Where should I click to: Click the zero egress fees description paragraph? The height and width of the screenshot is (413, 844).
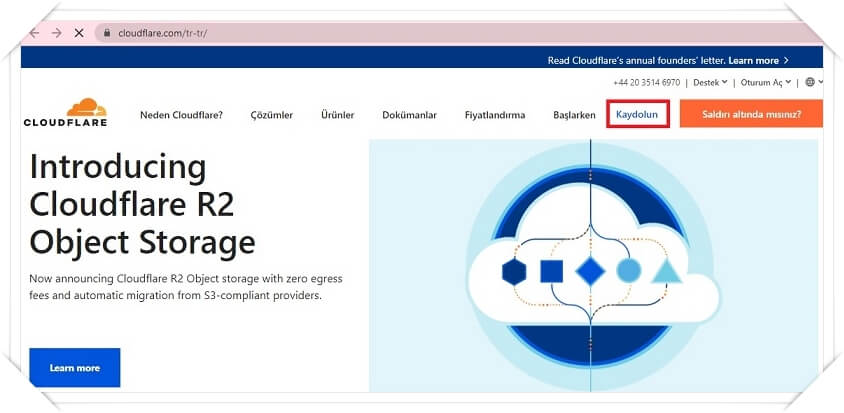pos(186,287)
